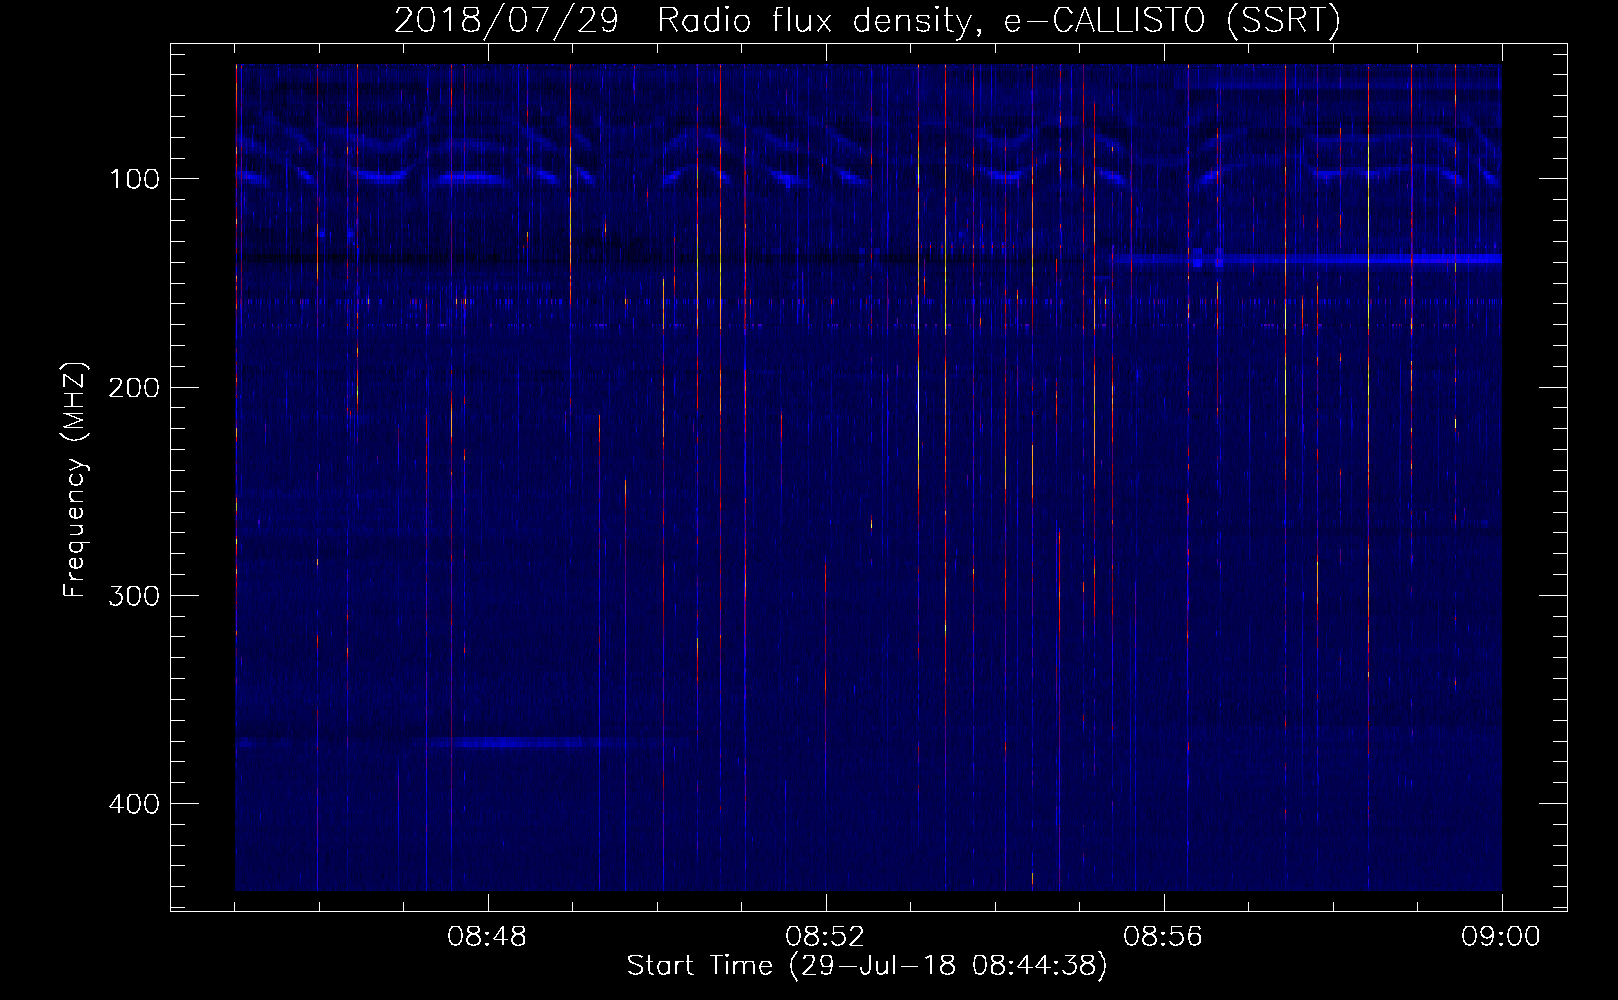This screenshot has width=1618, height=1000.
Task: Click the 08:48 time tick label
Action: 487,937
